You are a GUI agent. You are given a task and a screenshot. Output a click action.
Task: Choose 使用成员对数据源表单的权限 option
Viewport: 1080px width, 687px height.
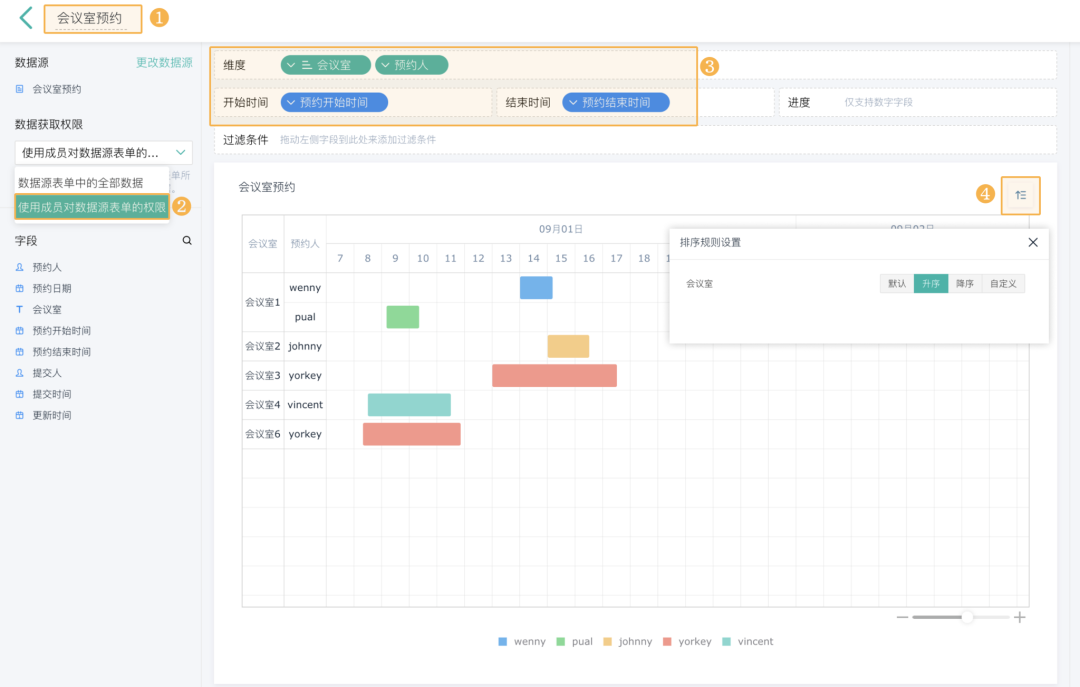tap(91, 206)
